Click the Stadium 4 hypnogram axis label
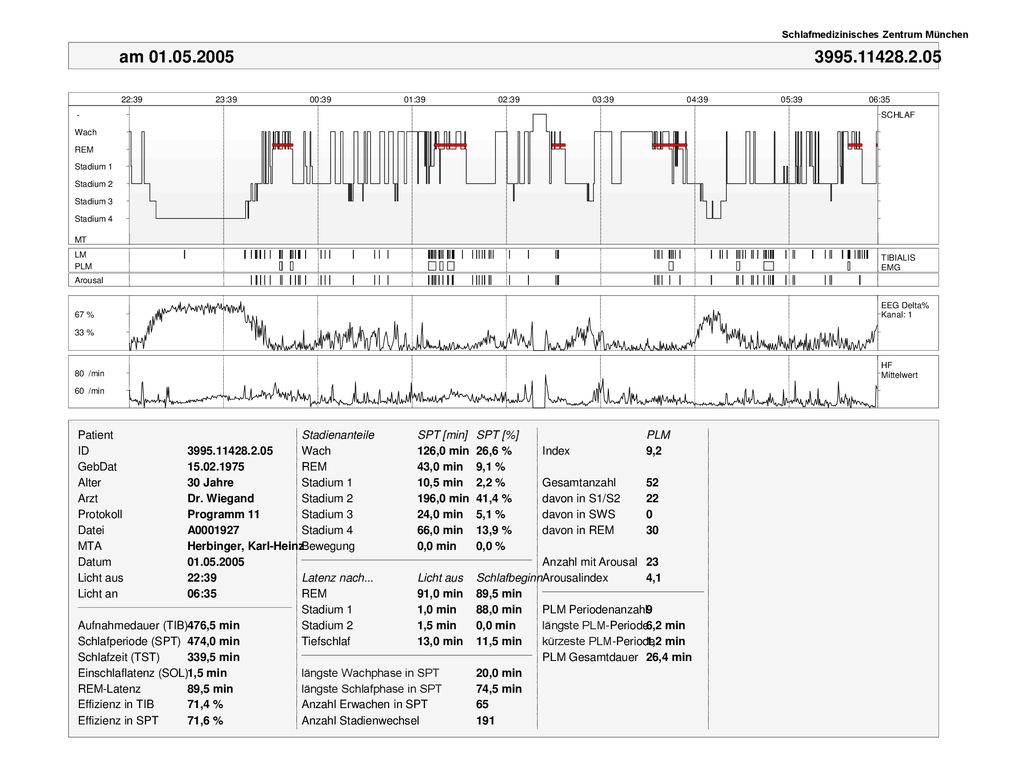The image size is (1024, 768). (x=93, y=219)
